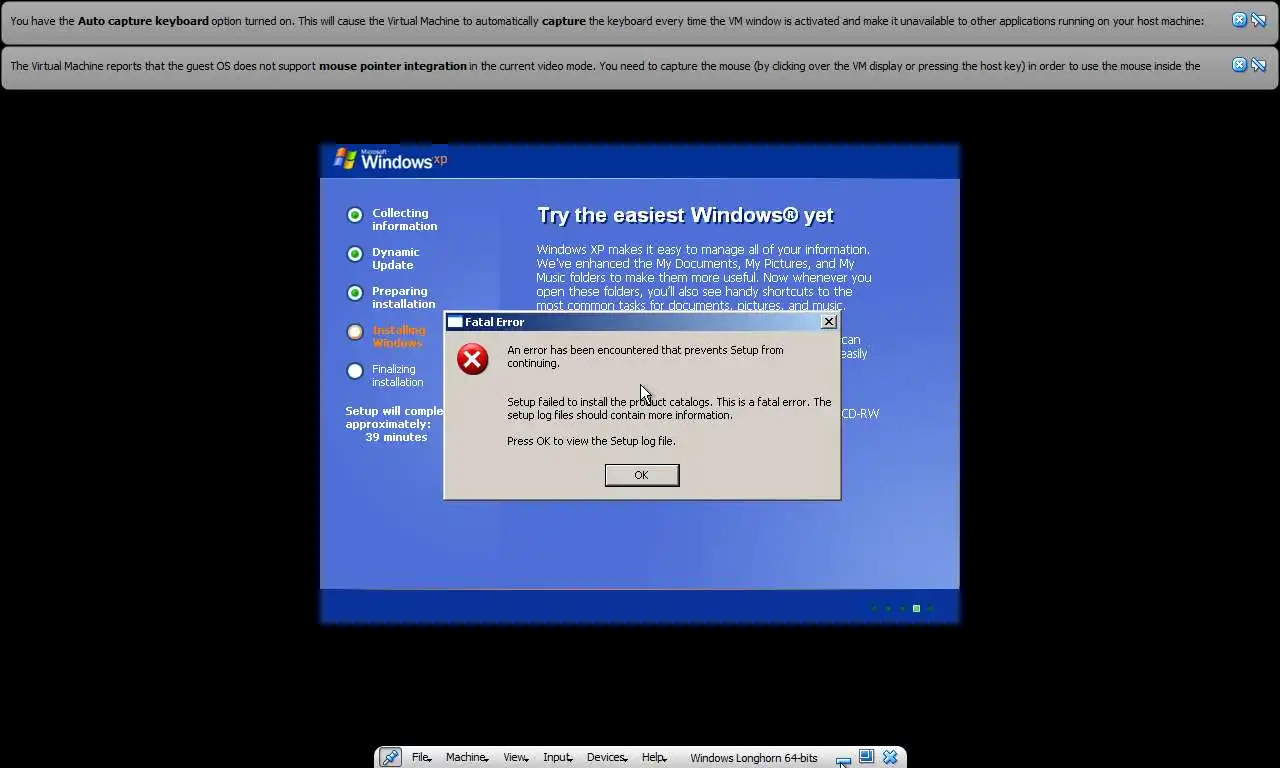Open the View menu in the mini toolbar
The image size is (1280, 768).
pos(515,757)
